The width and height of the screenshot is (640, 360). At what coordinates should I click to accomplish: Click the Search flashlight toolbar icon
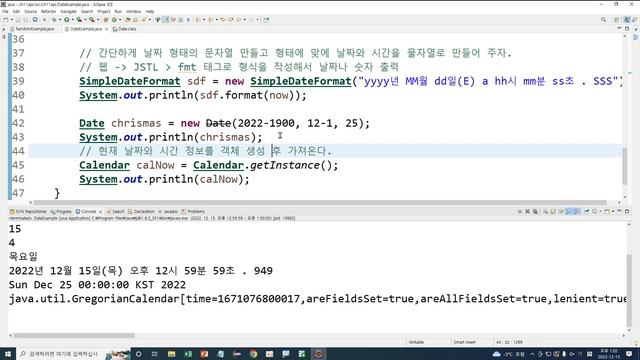click(144, 20)
